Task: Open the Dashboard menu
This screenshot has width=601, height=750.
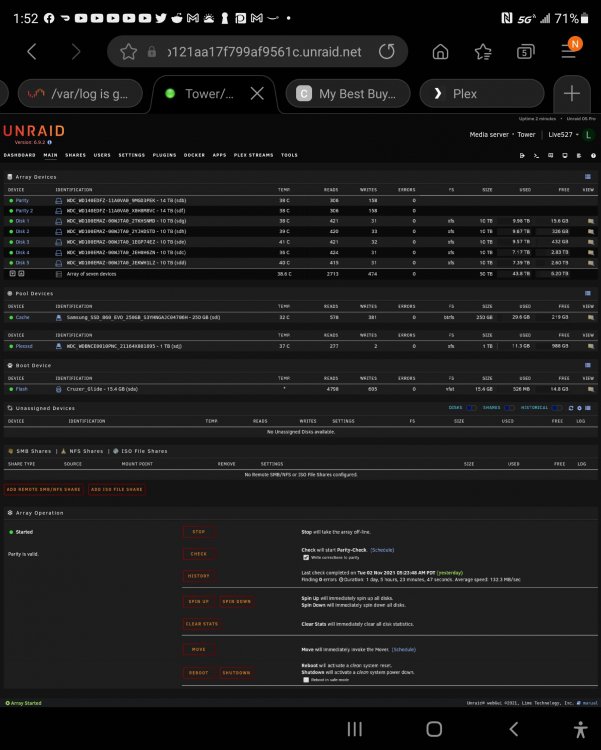Action: (x=20, y=155)
